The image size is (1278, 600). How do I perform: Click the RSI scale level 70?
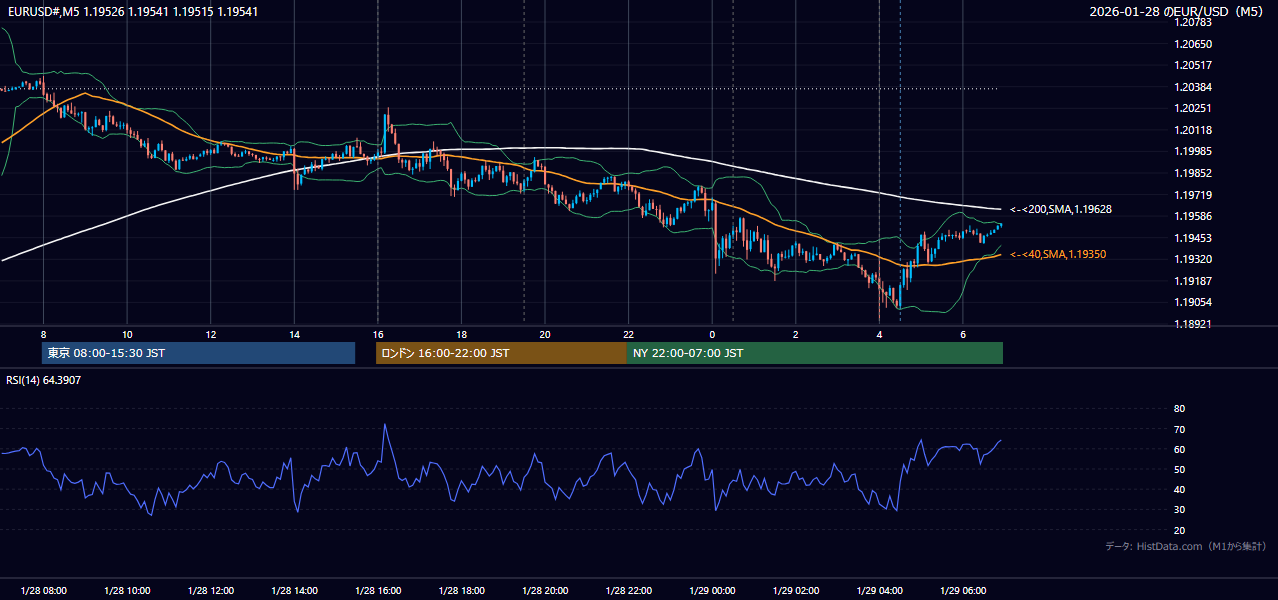[1179, 429]
